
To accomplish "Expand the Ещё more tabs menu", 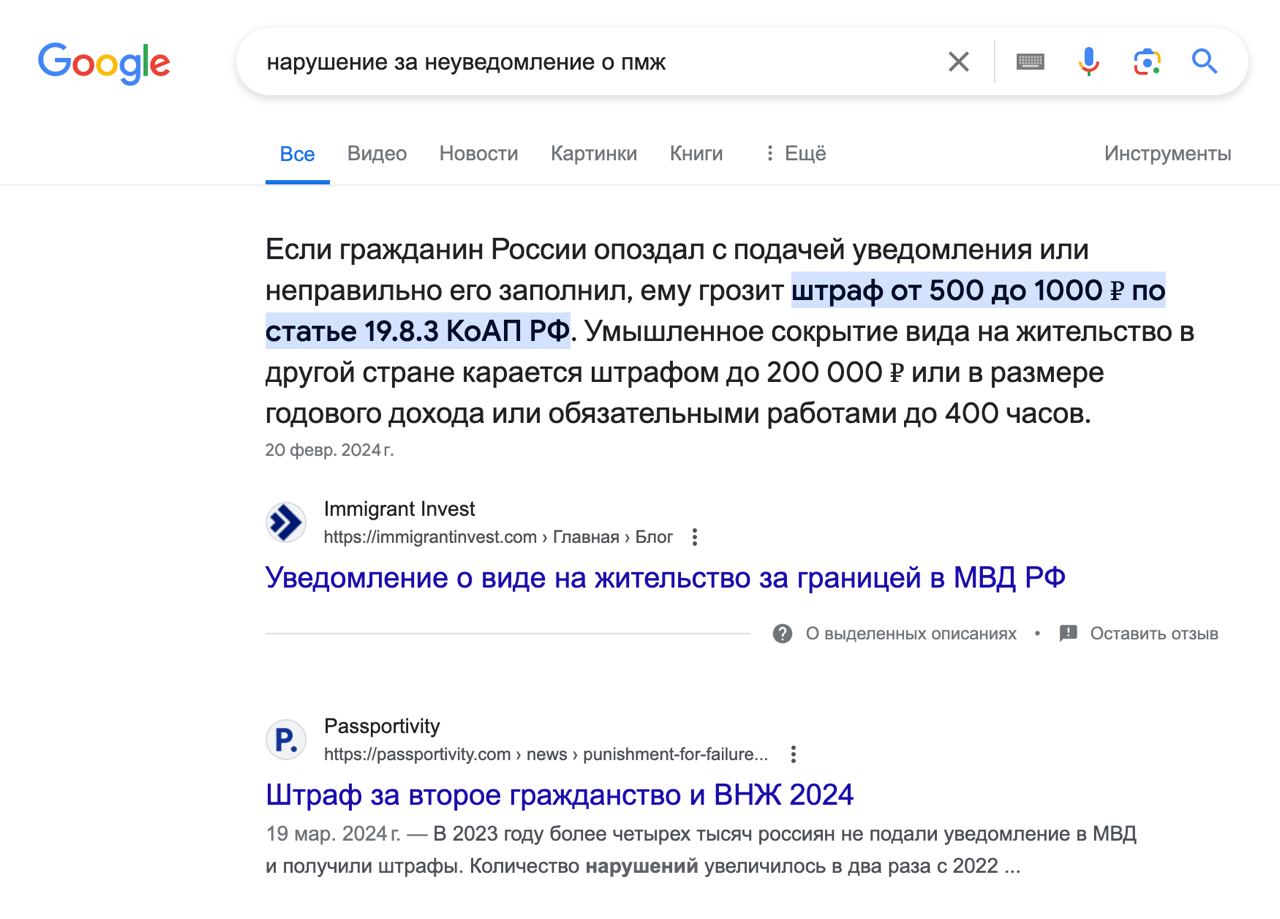I will [x=795, y=153].
